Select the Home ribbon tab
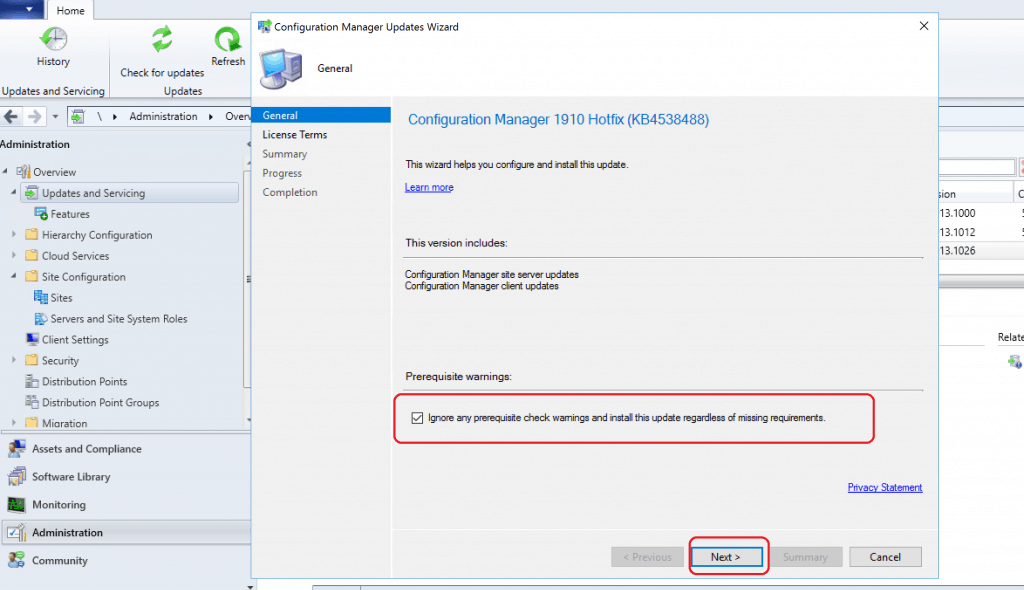This screenshot has height=590, width=1024. [x=70, y=10]
